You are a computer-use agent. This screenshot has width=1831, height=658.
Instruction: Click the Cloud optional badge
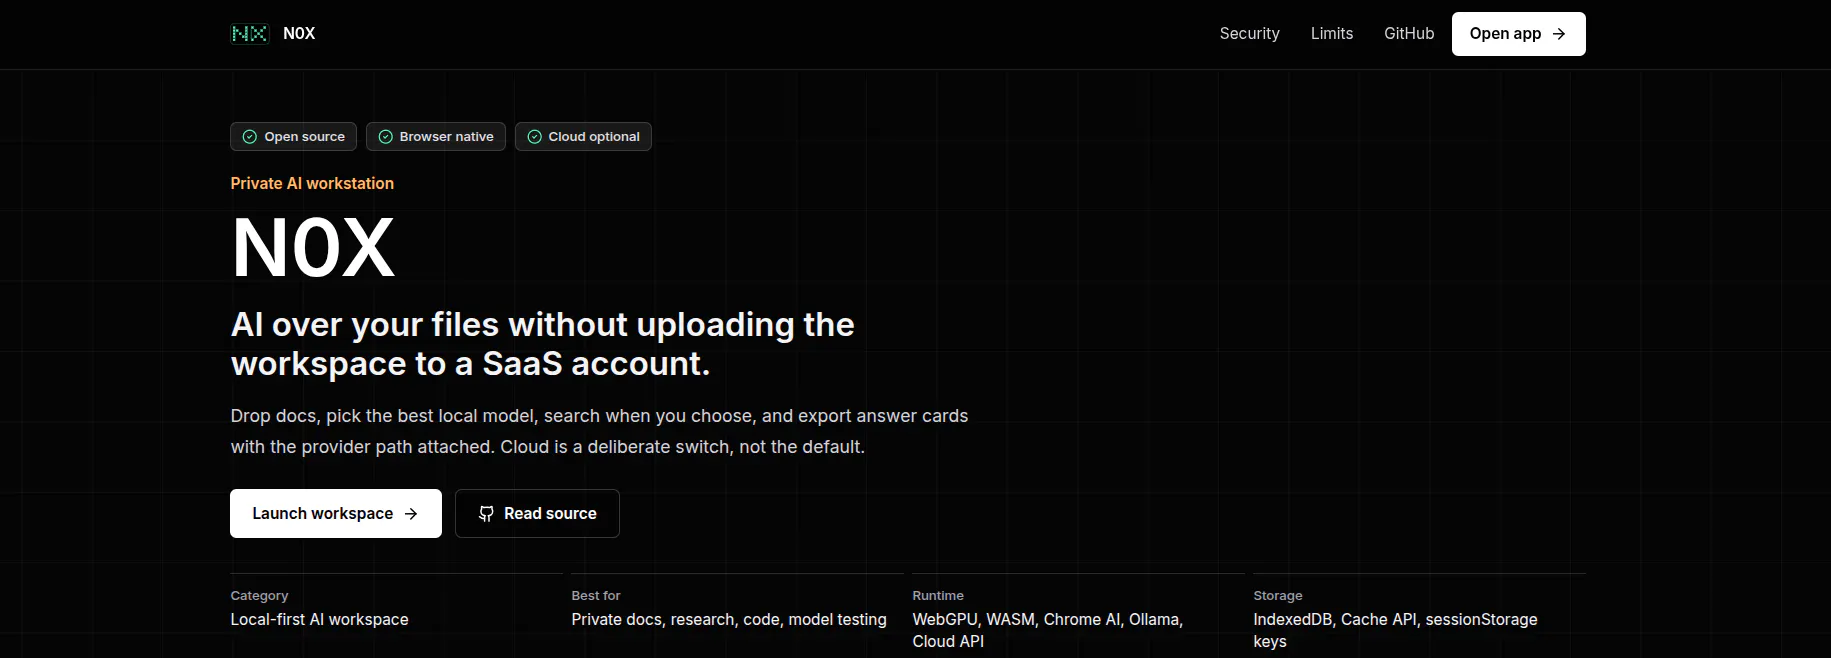click(x=583, y=137)
